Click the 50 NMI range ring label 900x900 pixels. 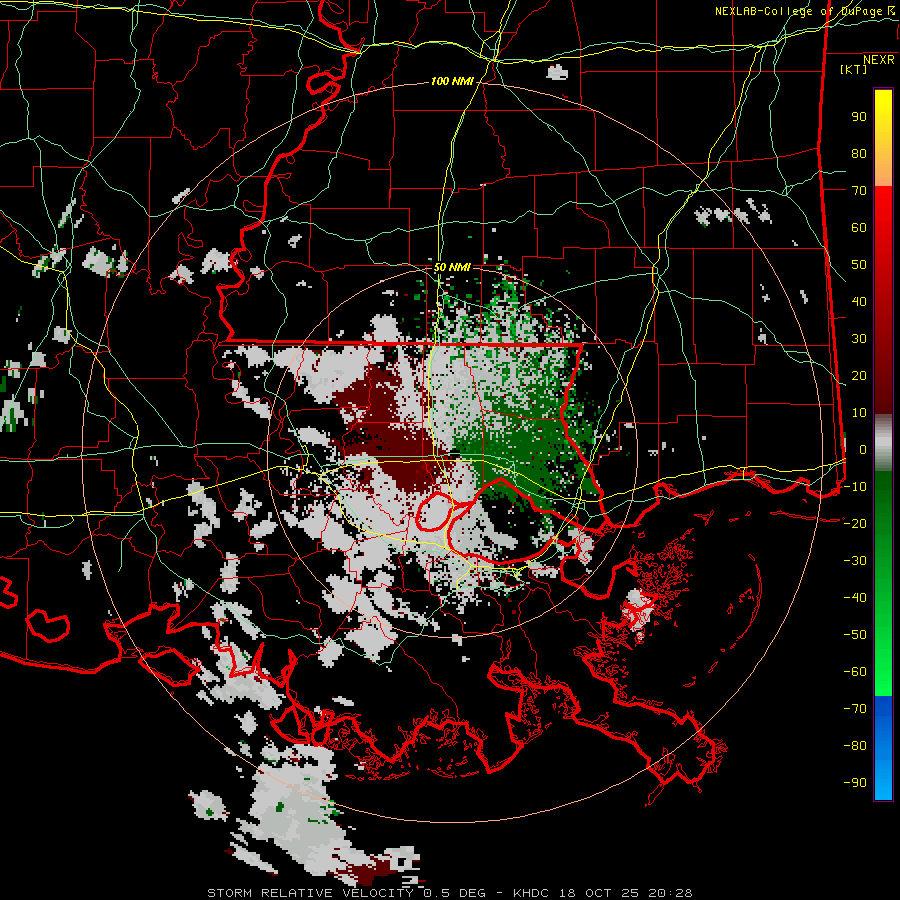pos(452,267)
